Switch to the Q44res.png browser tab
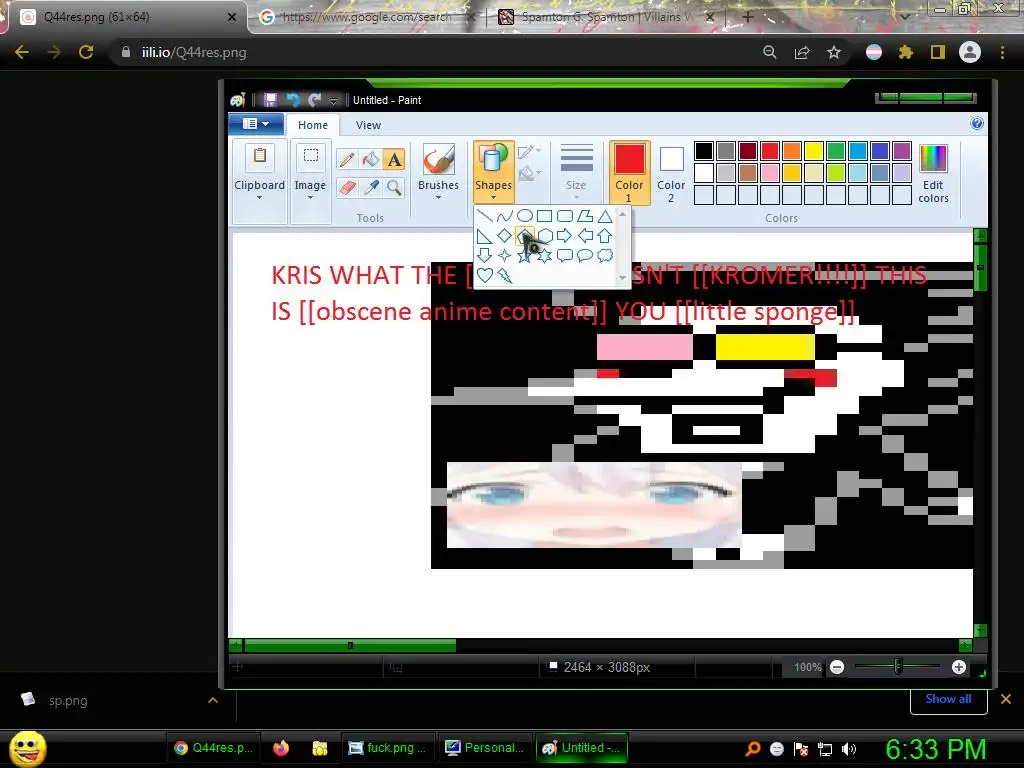The image size is (1024, 768). click(124, 17)
